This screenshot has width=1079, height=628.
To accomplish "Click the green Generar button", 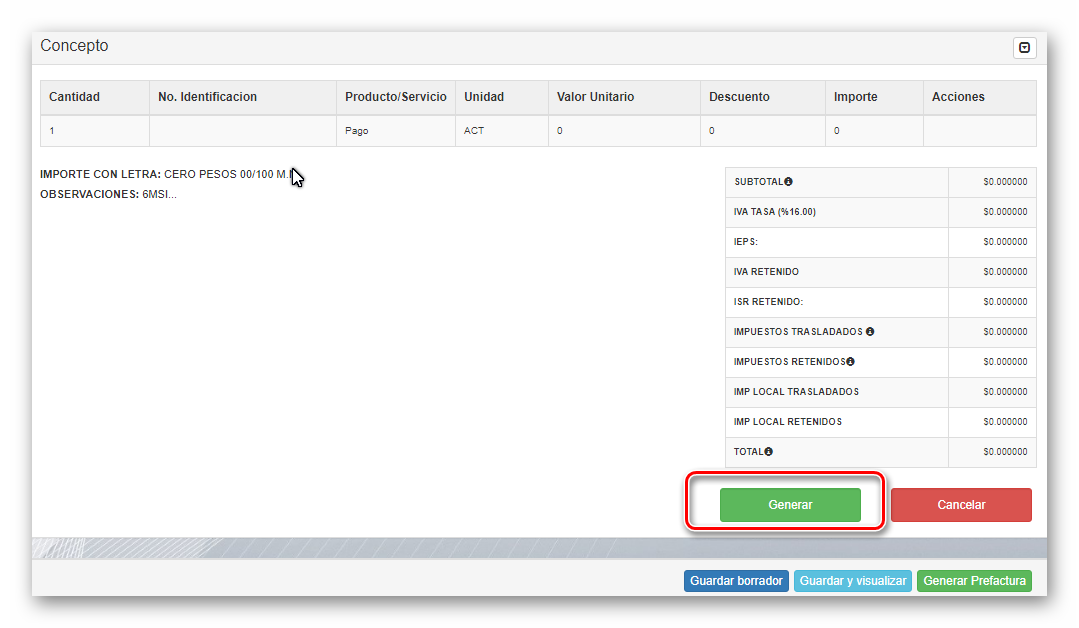I will (x=790, y=505).
